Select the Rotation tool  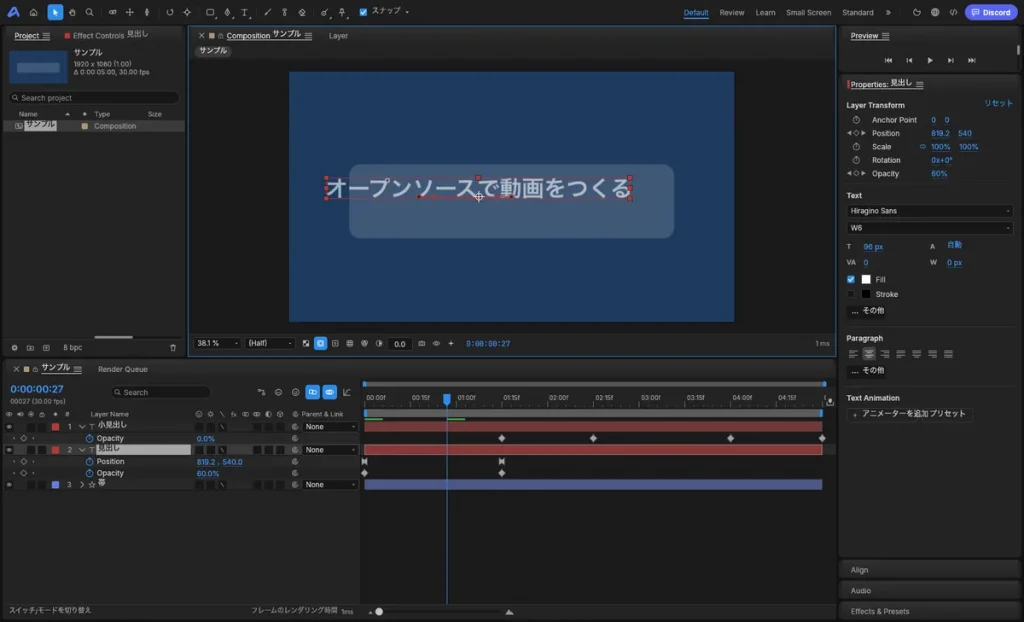pos(170,12)
